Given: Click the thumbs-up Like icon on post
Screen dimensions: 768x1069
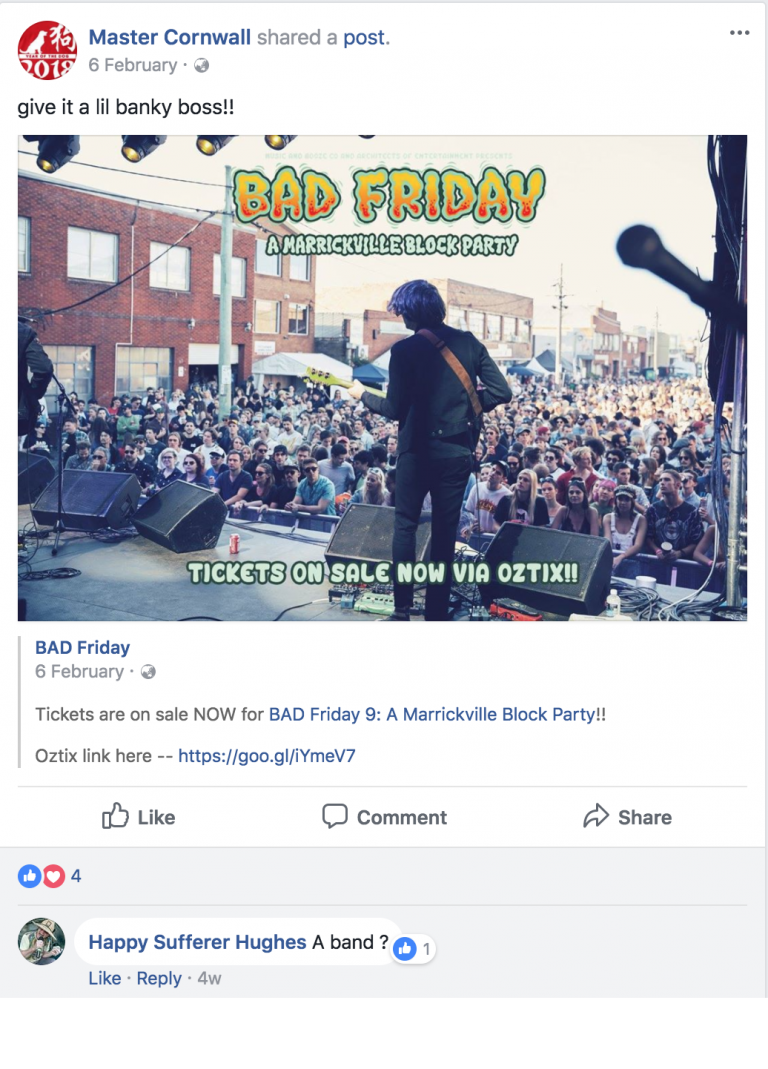Looking at the screenshot, I should [x=115, y=815].
